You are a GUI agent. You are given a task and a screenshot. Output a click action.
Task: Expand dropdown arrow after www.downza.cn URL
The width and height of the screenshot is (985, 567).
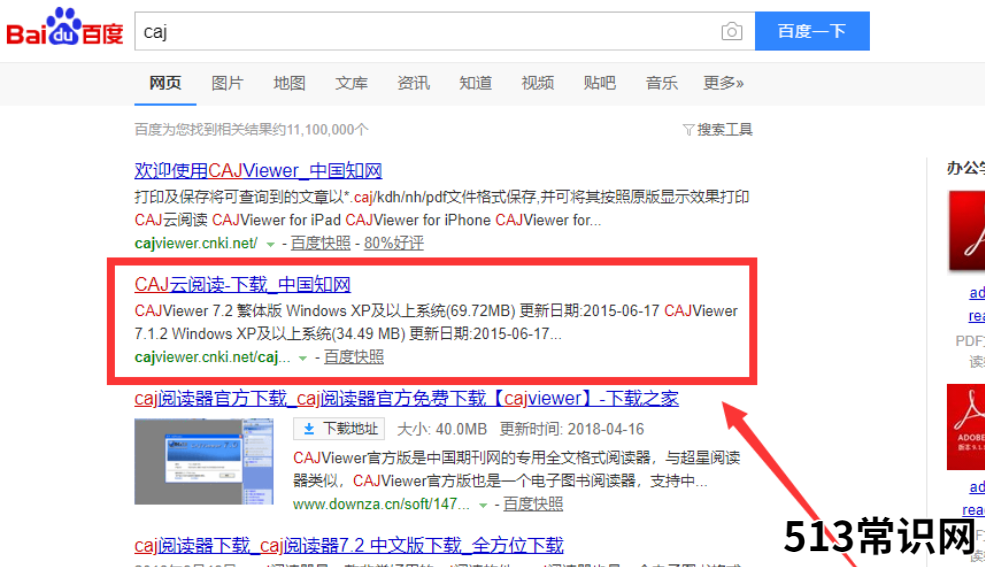point(482,505)
